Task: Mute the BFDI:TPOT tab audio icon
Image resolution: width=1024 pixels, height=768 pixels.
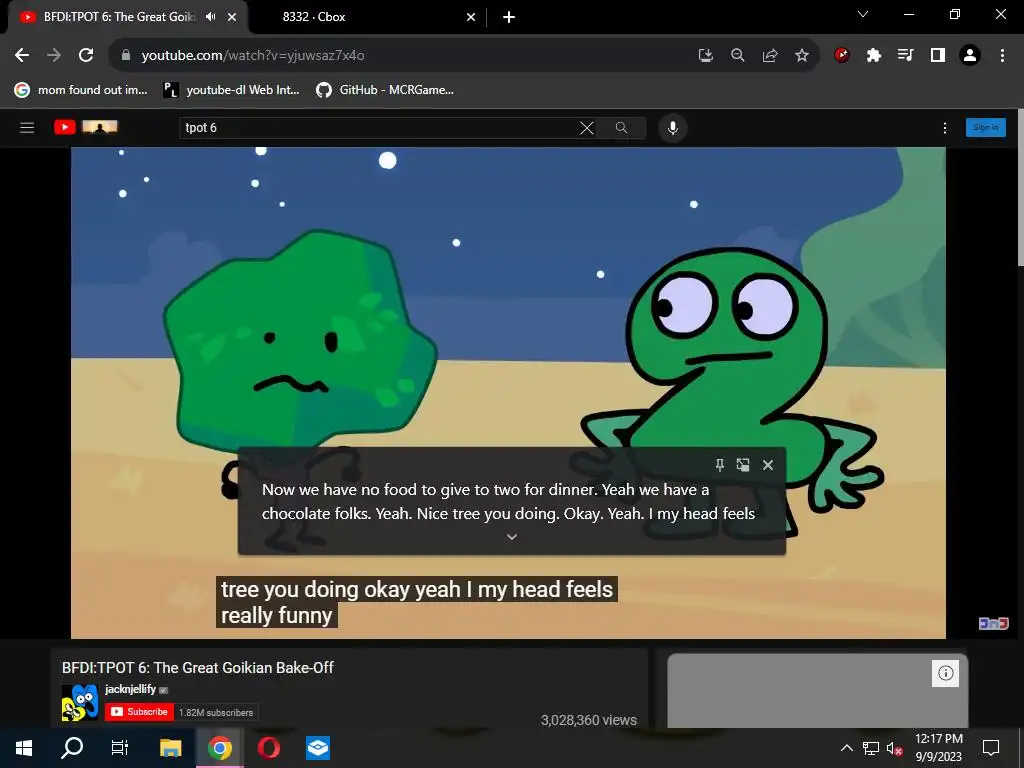Action: [x=210, y=17]
